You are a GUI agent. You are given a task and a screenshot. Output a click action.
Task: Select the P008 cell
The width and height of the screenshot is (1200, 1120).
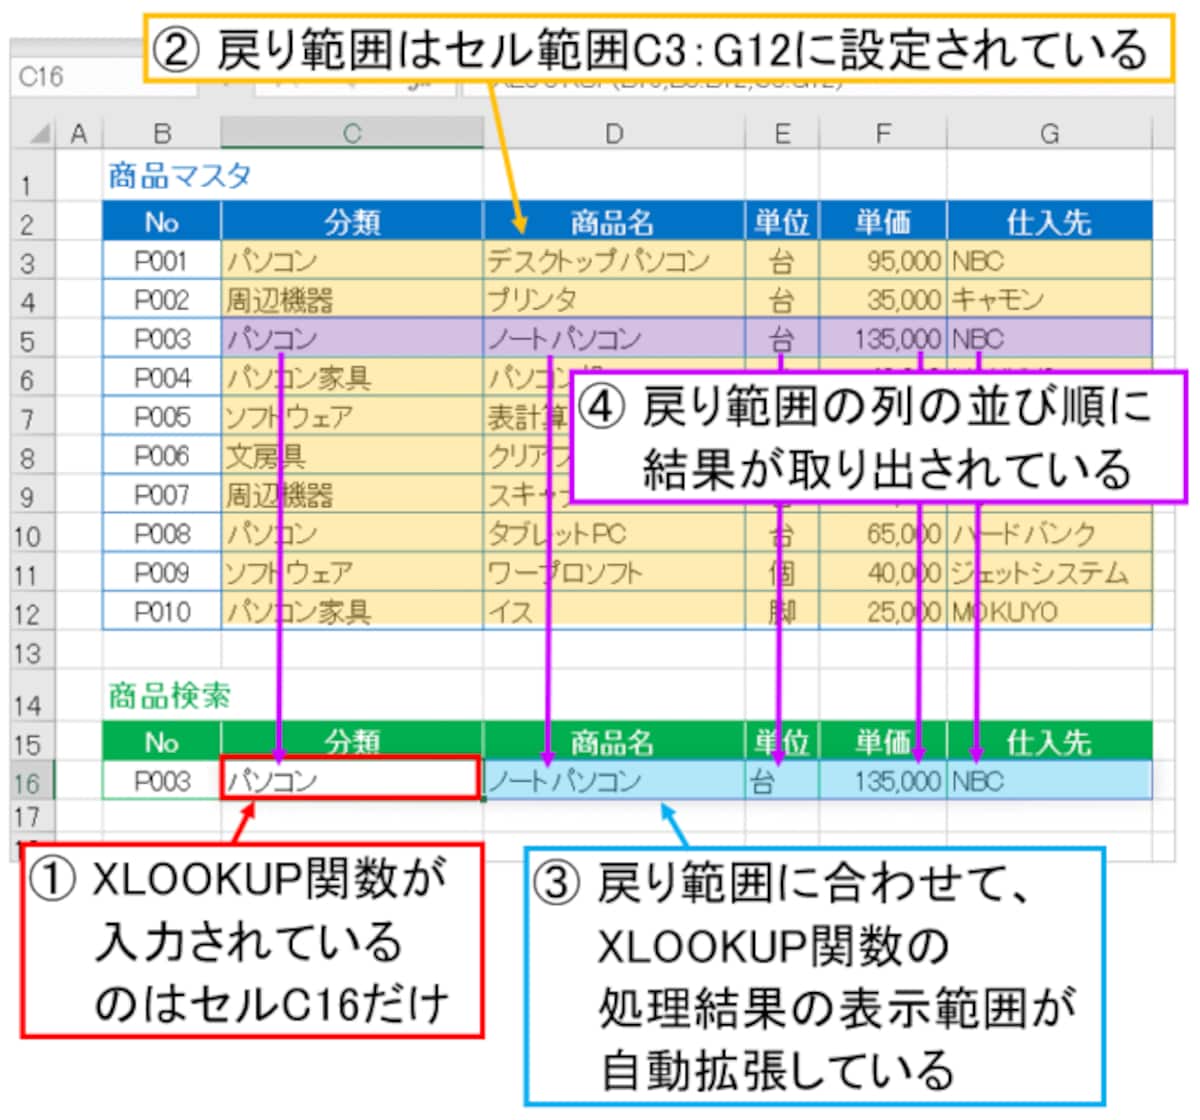click(162, 534)
